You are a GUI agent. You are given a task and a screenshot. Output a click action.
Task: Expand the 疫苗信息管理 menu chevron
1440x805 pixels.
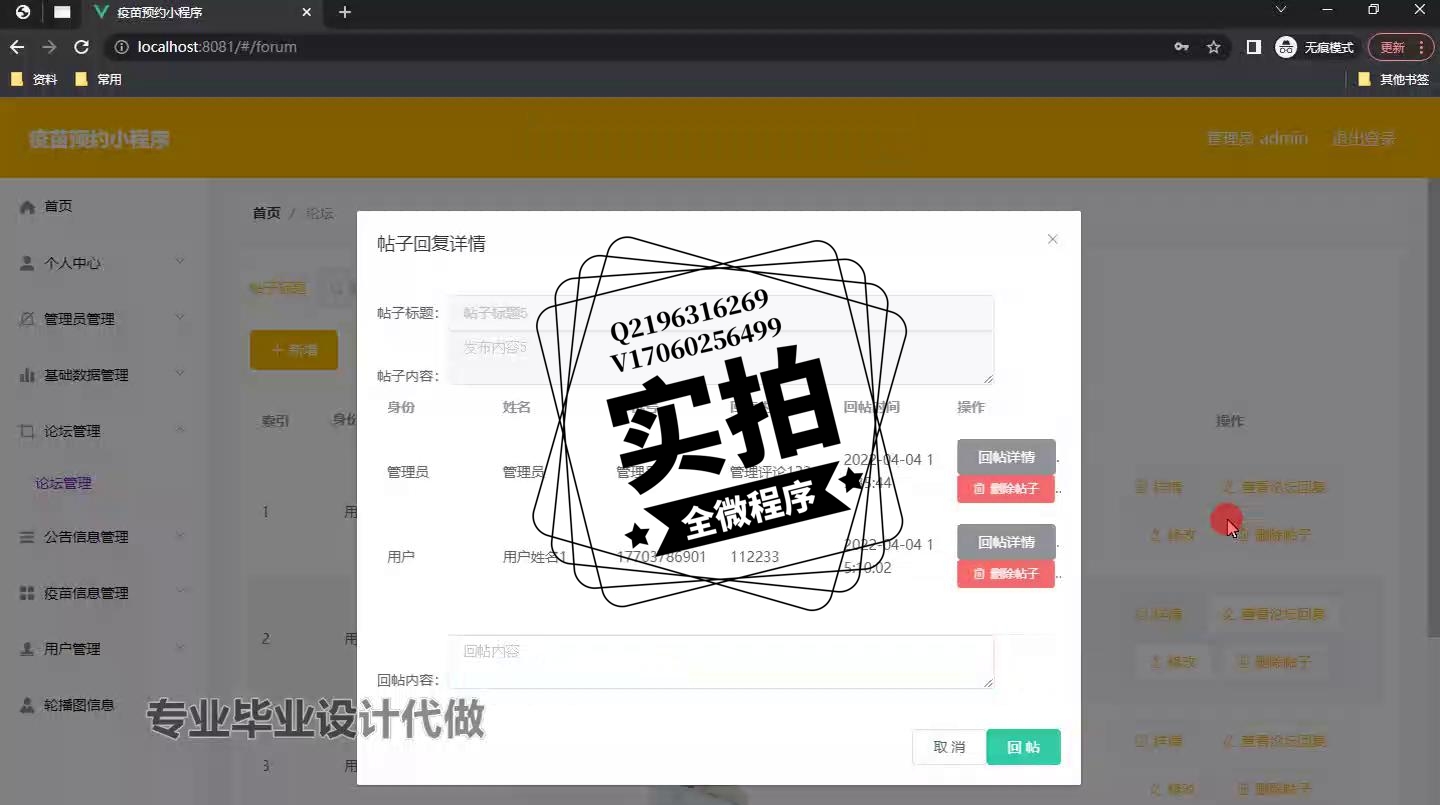coord(180,591)
